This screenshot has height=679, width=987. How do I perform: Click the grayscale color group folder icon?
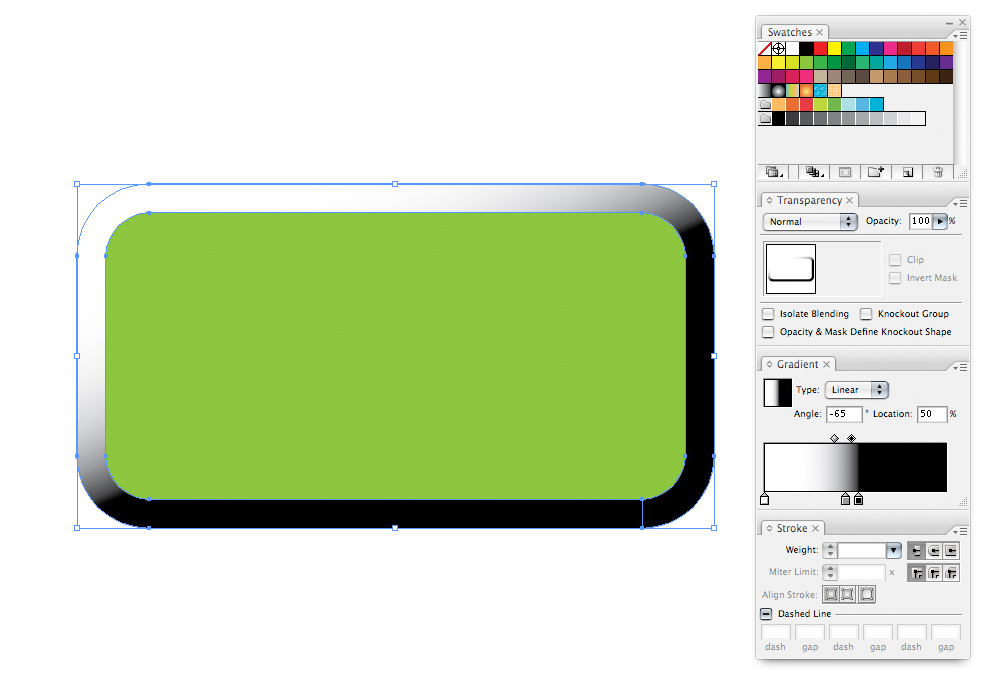tap(765, 118)
